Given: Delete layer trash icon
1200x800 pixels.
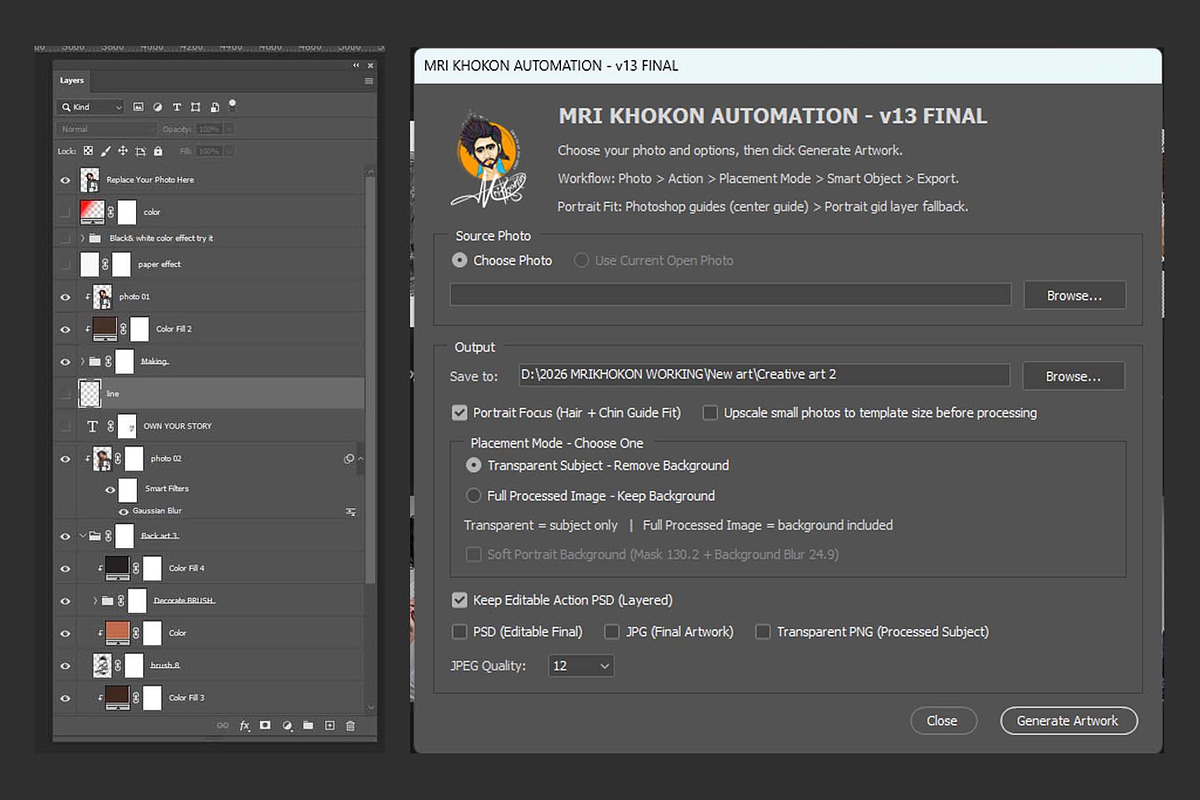Looking at the screenshot, I should pos(350,726).
